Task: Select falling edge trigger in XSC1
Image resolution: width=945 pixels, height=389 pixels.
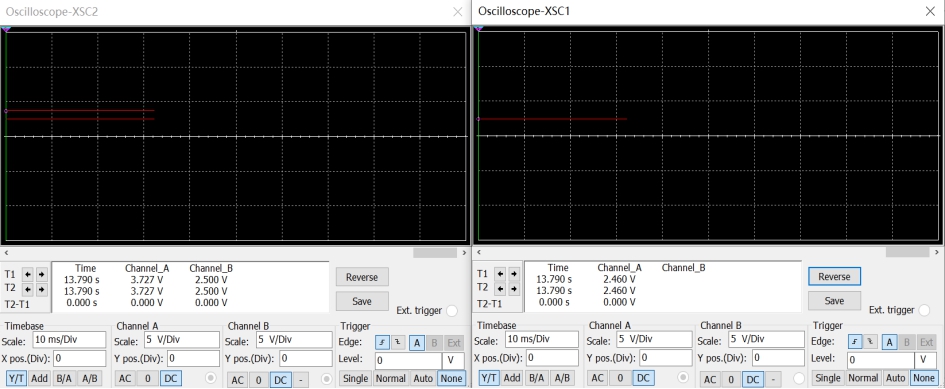Action: 871,342
